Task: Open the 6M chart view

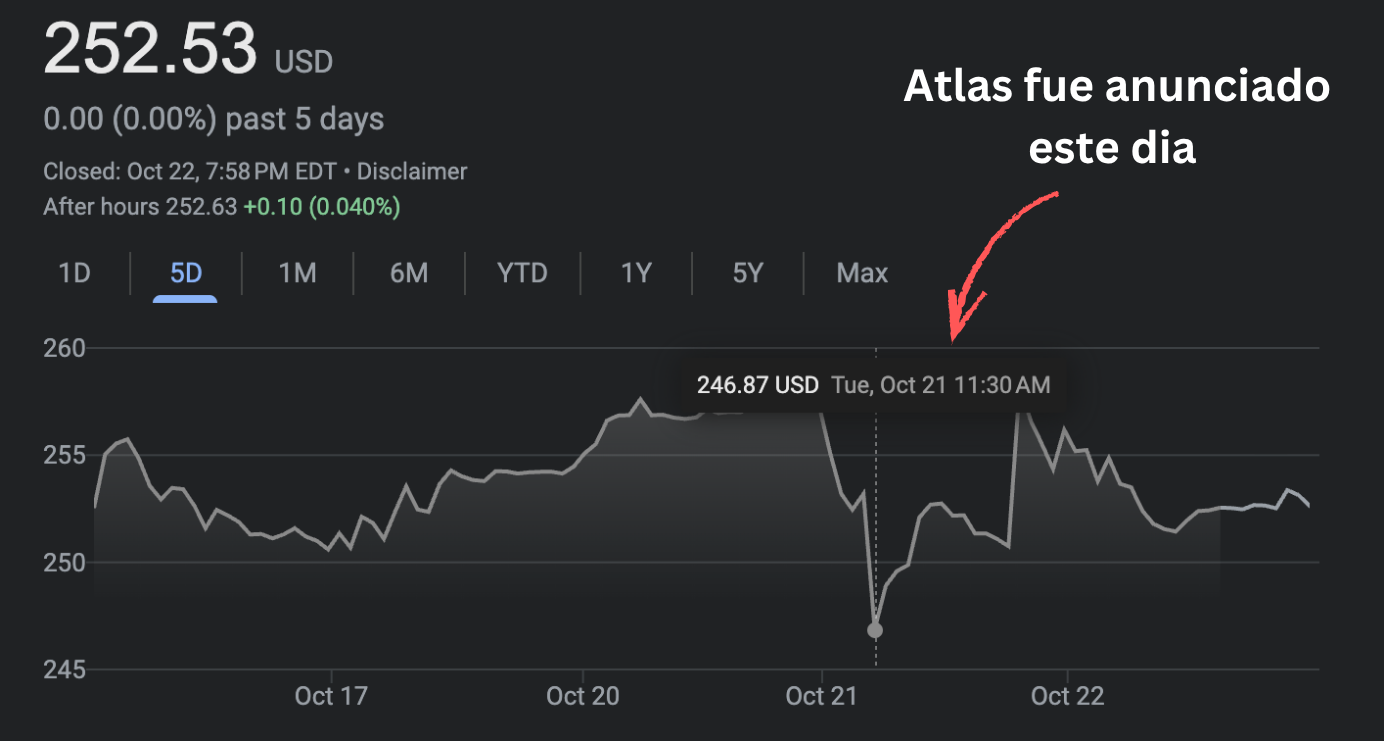Action: (x=409, y=273)
